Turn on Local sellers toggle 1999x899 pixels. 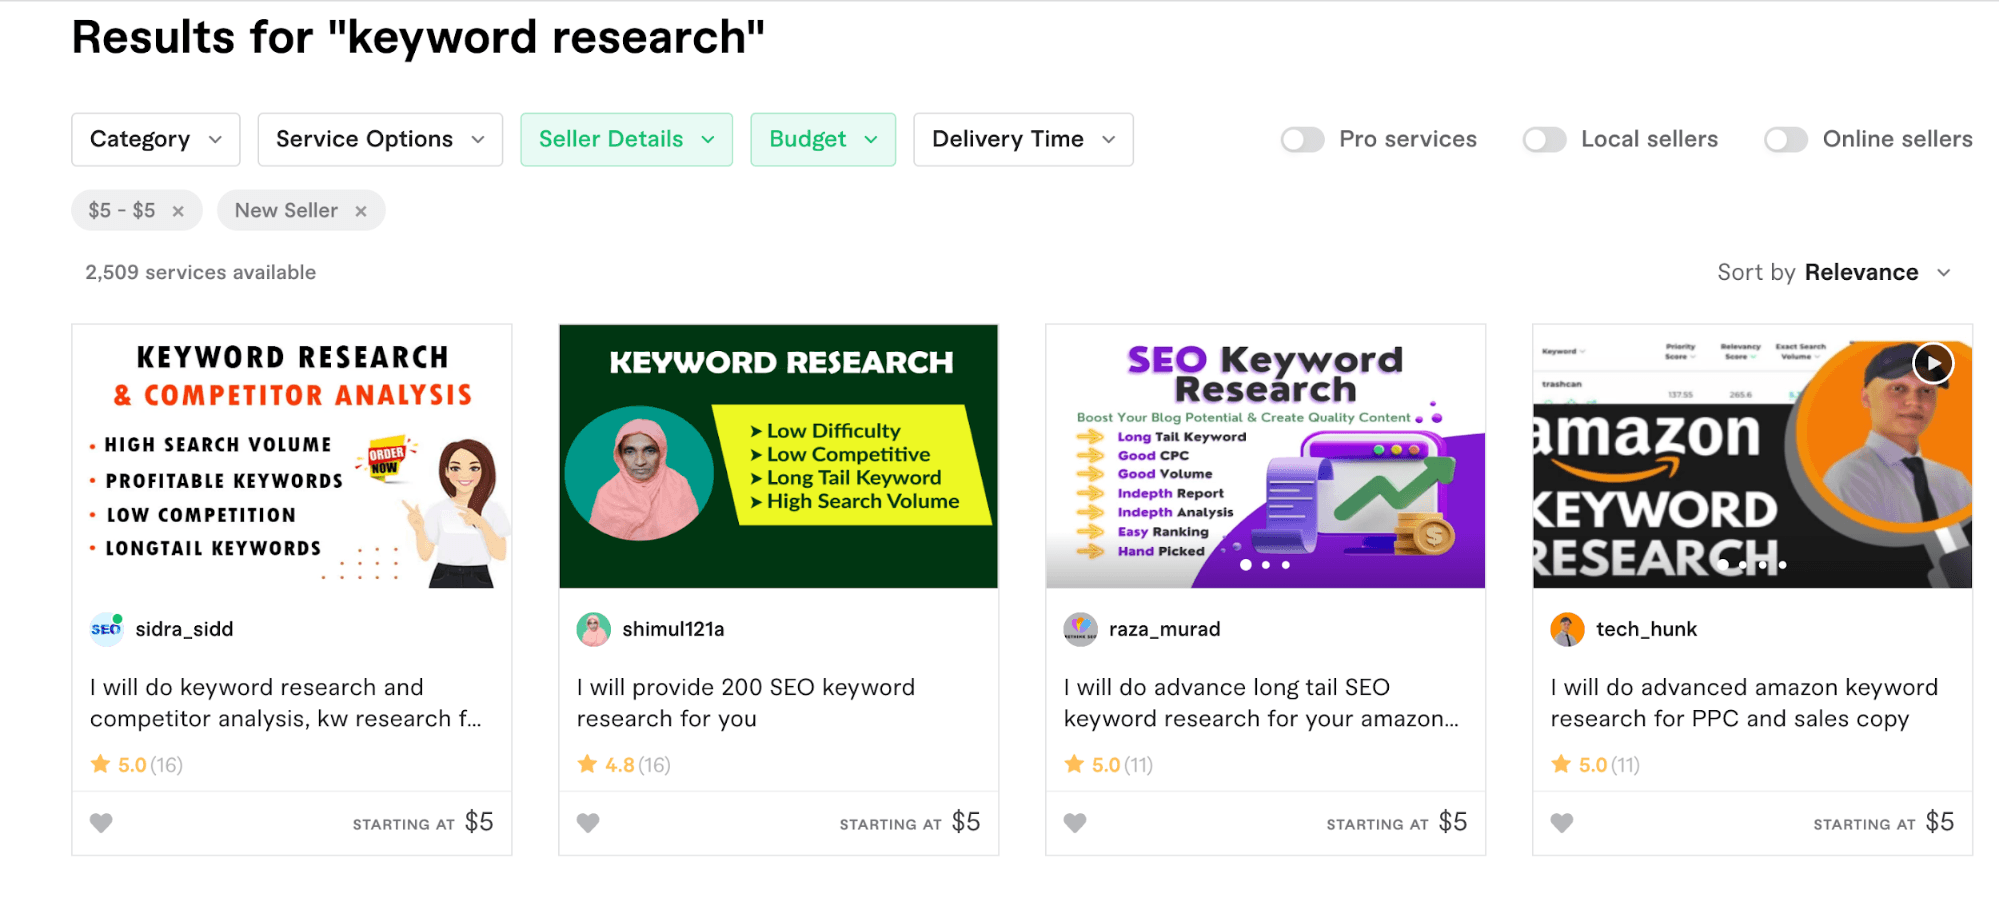1544,139
